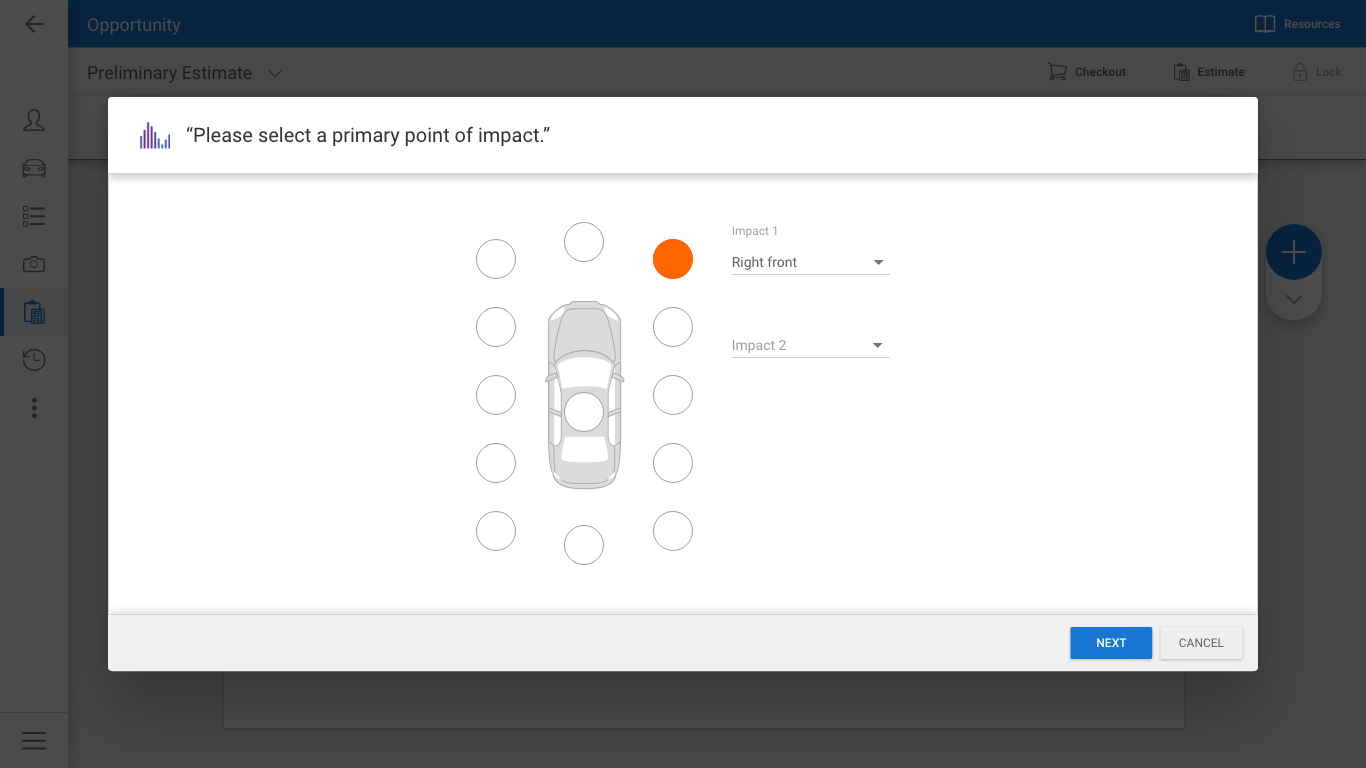Open the checklist sidebar icon
Image resolution: width=1366 pixels, height=768 pixels.
pos(34,216)
